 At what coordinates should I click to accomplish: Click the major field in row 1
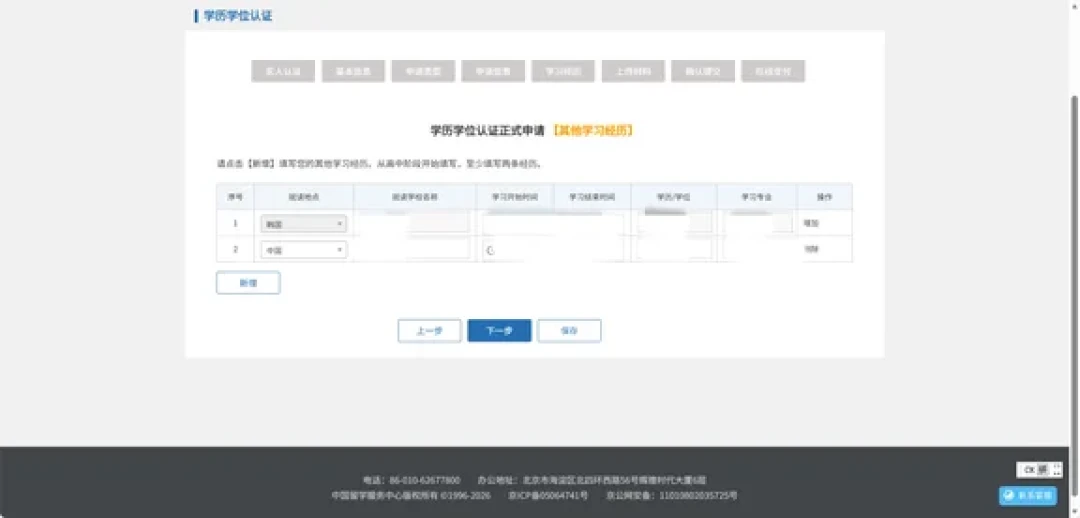[757, 223]
